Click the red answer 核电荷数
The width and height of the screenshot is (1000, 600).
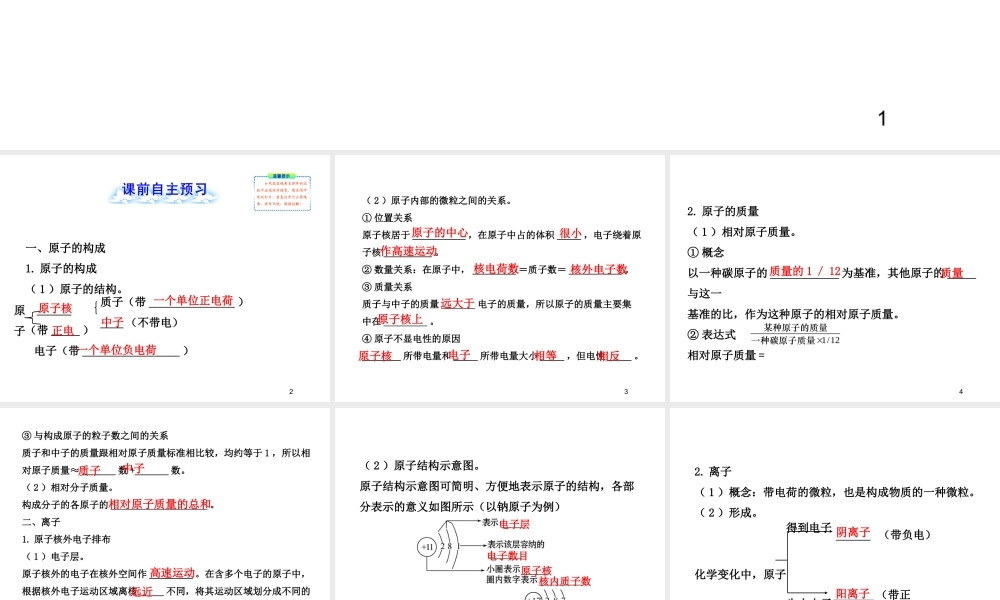(x=496, y=269)
